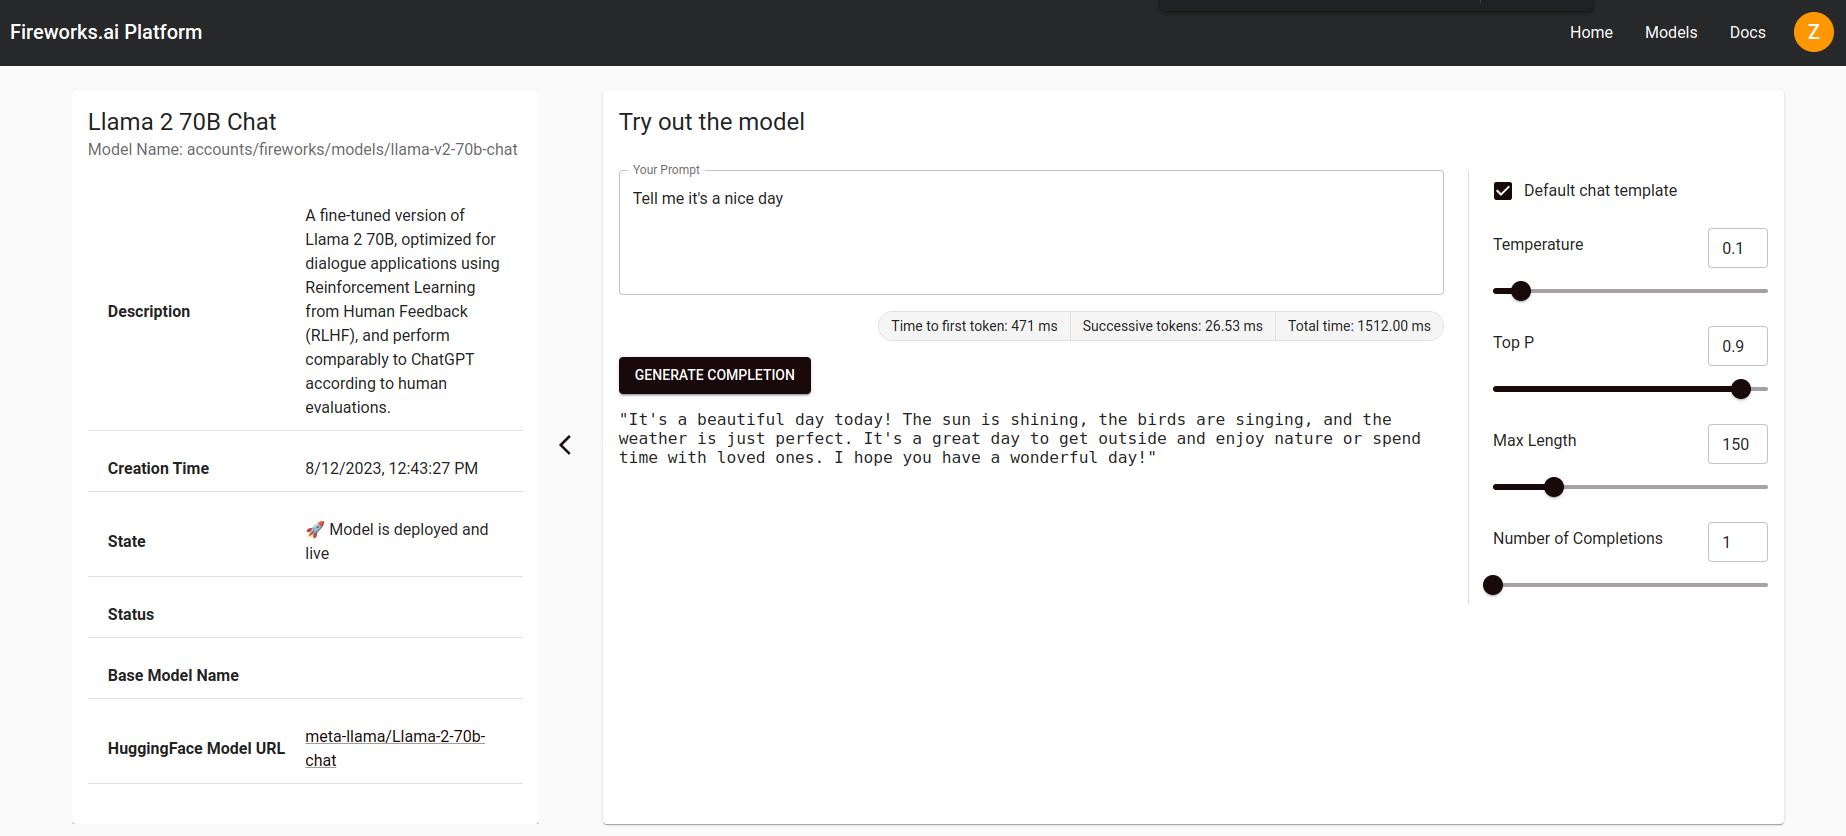Click the generated completion output text
1846x836 pixels.
[x=1019, y=439]
